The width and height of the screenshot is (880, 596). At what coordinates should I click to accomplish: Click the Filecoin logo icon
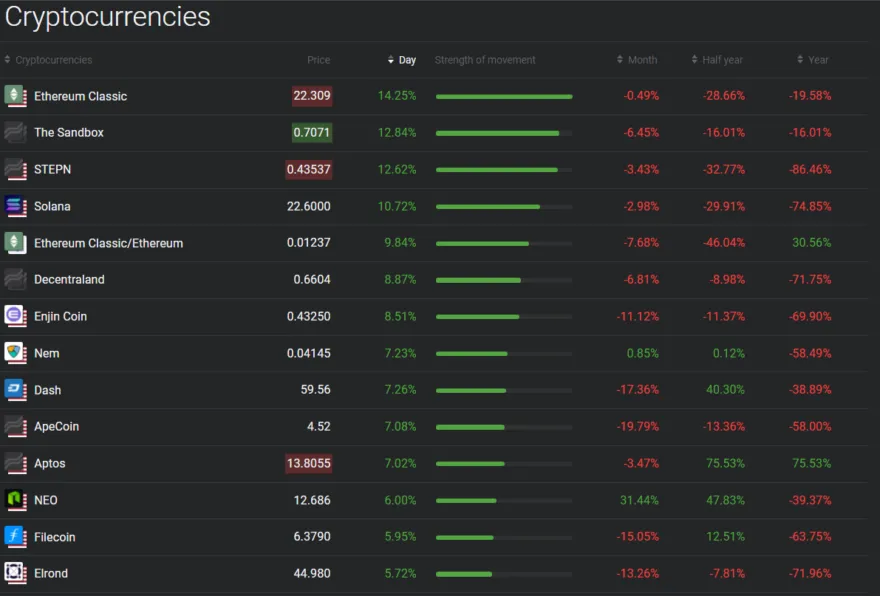[x=15, y=537]
